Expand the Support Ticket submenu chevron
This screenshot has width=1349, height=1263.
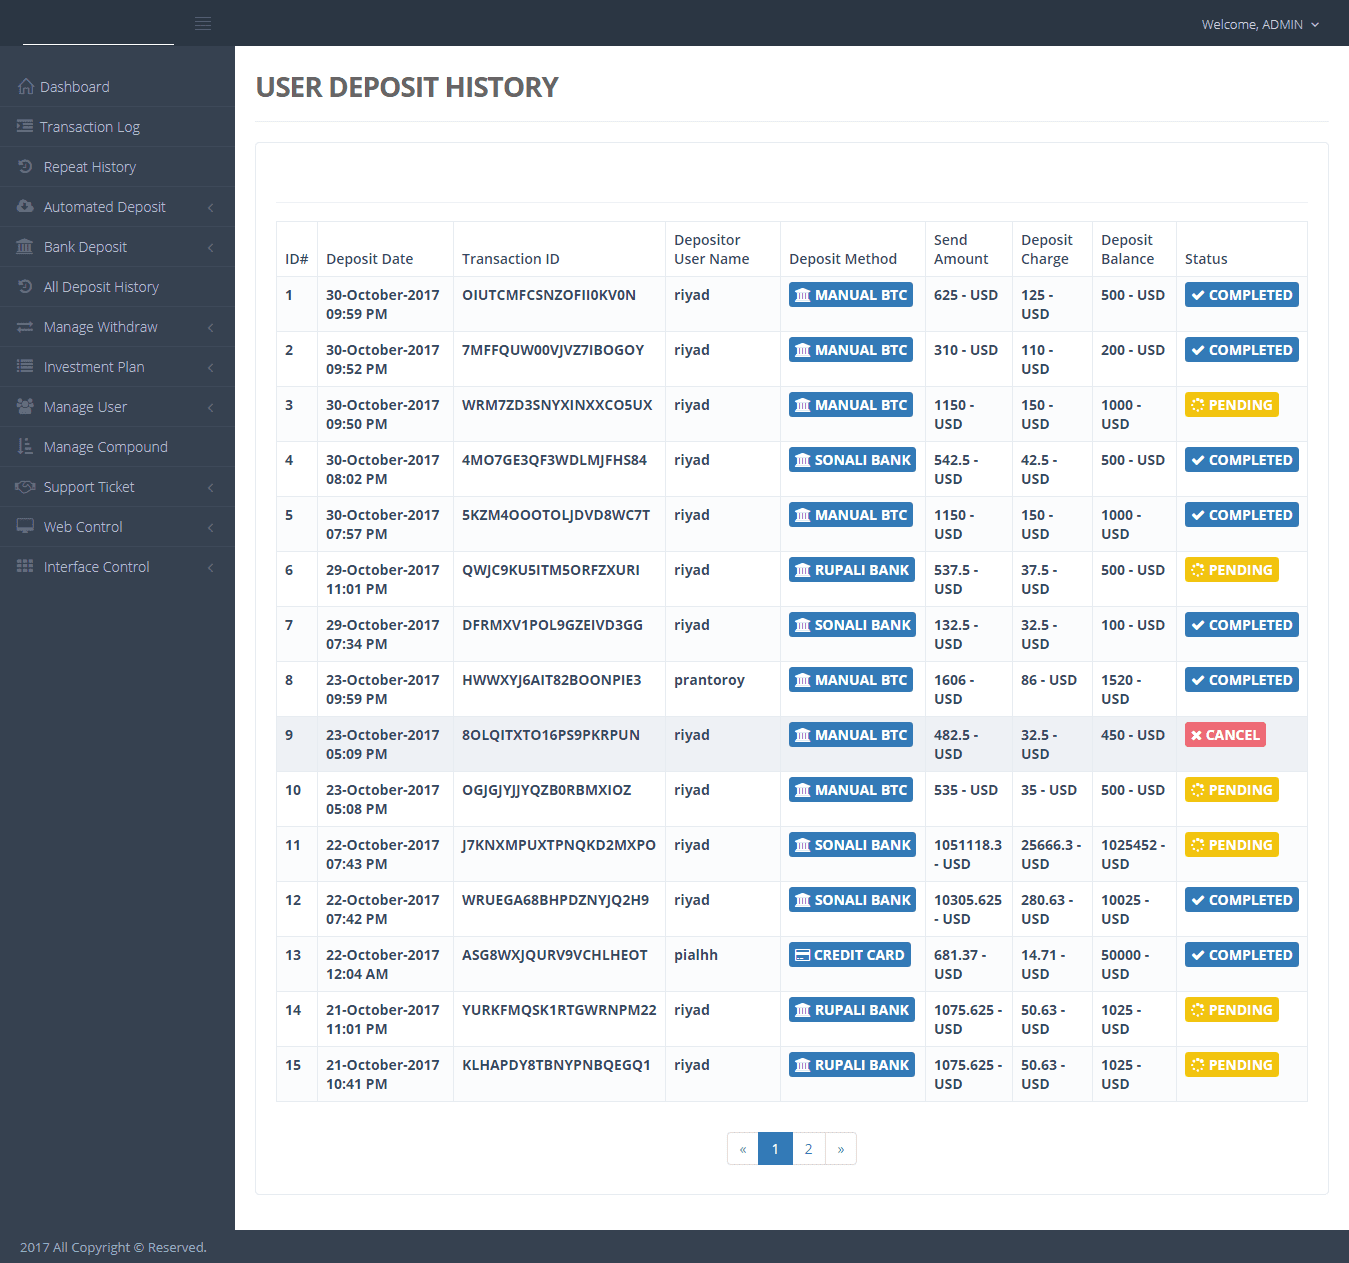pos(211,487)
